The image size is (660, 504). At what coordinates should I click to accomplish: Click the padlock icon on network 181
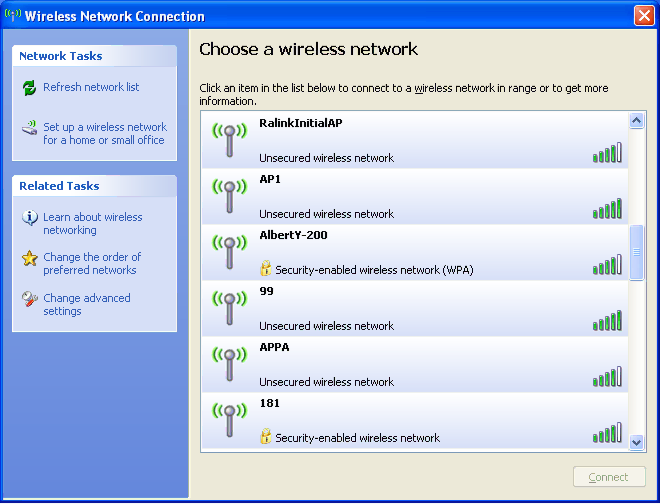pos(265,436)
